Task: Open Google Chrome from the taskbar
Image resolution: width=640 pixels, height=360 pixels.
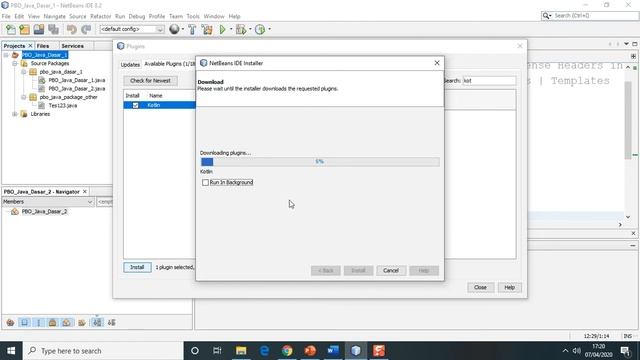Action: click(287, 351)
